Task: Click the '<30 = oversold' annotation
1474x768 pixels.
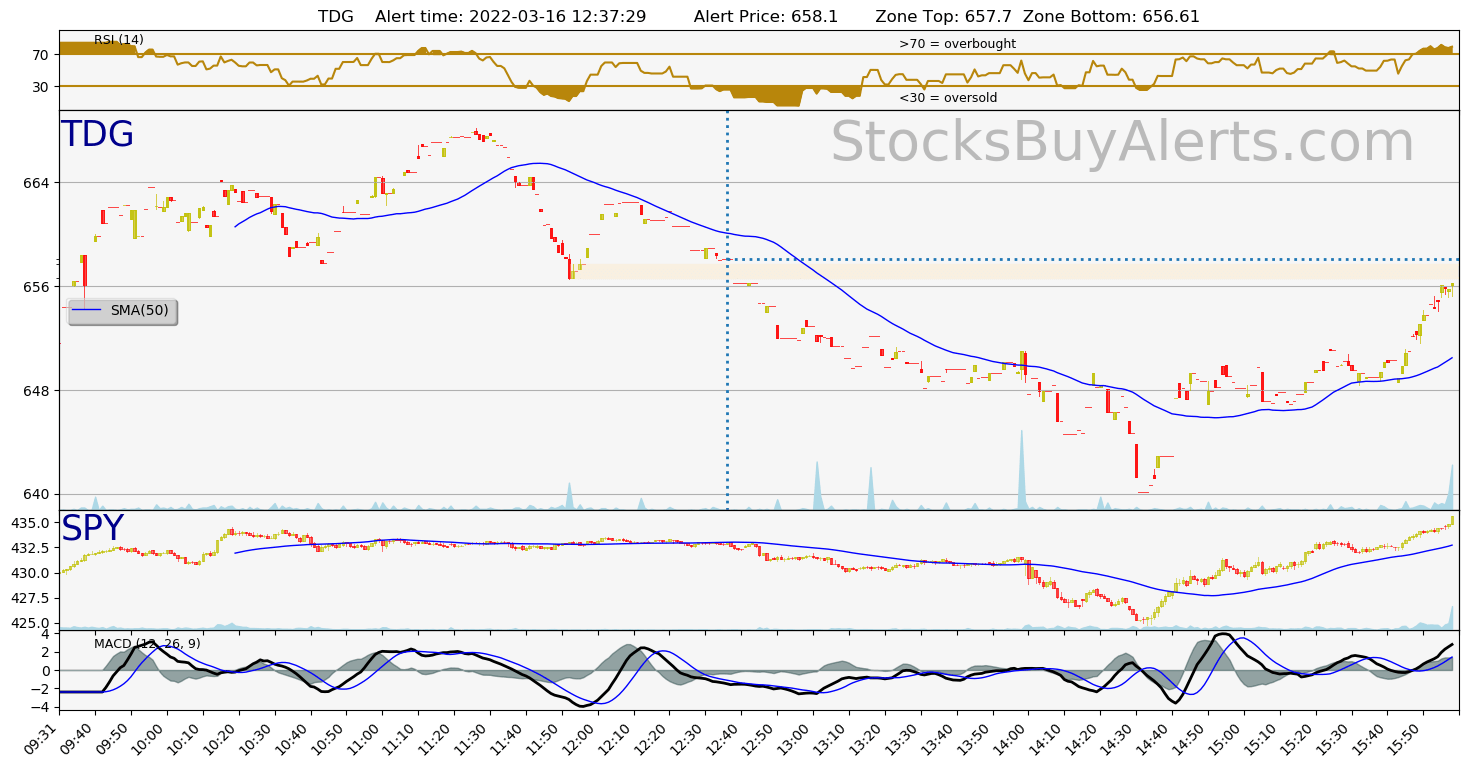Action: click(x=948, y=98)
